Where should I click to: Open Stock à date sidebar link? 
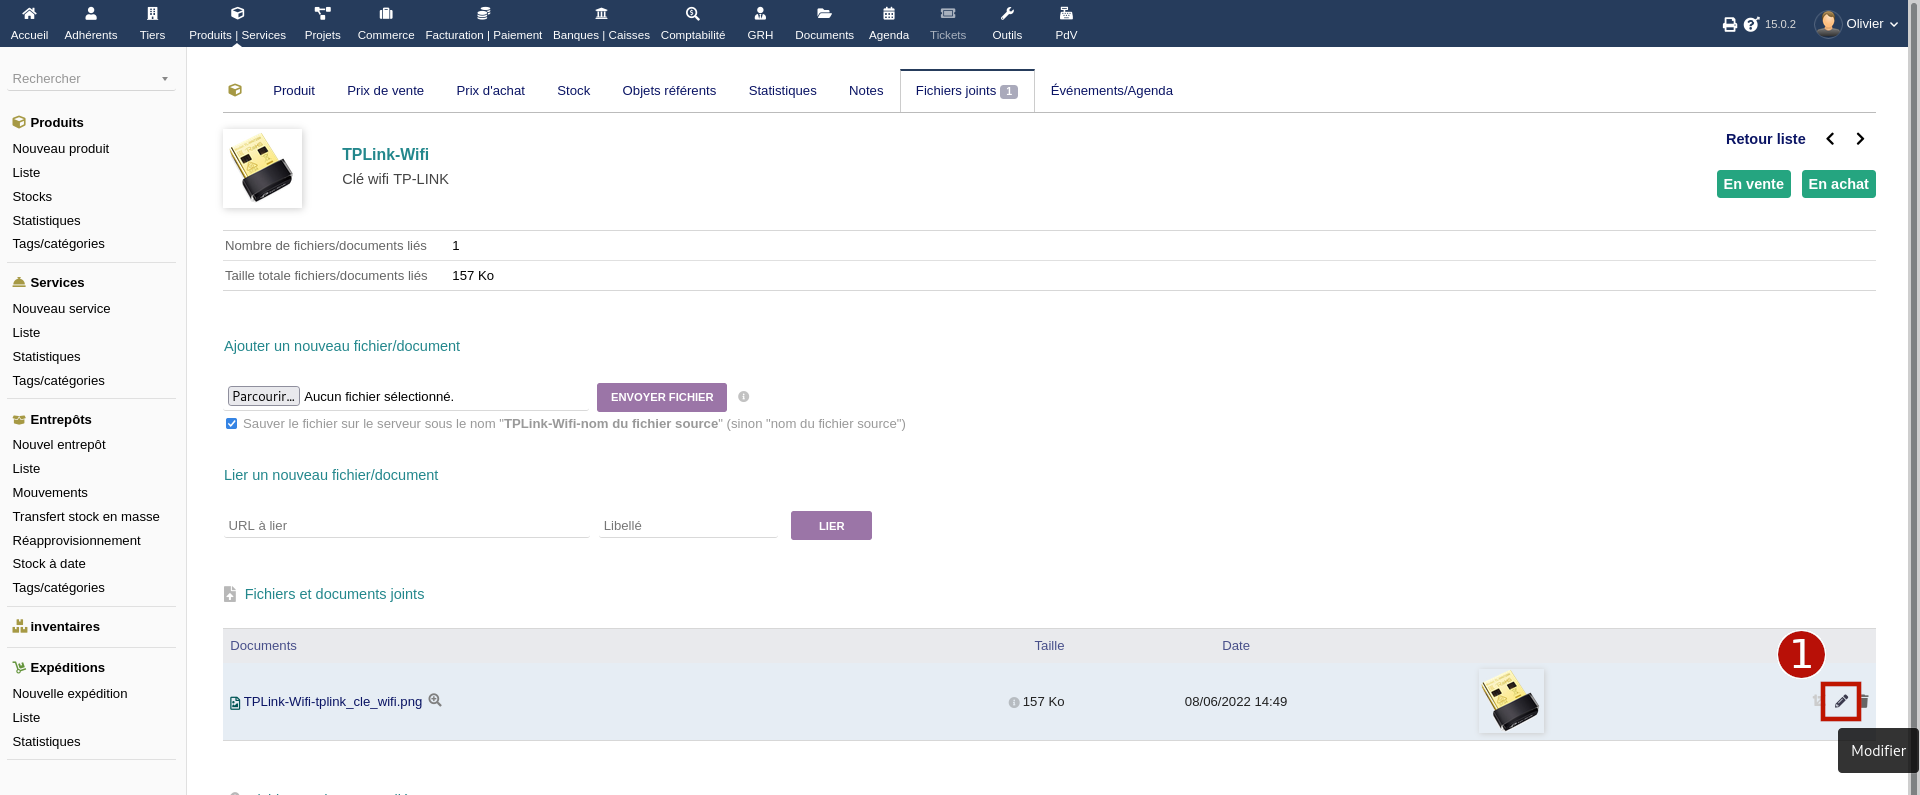[x=49, y=564]
